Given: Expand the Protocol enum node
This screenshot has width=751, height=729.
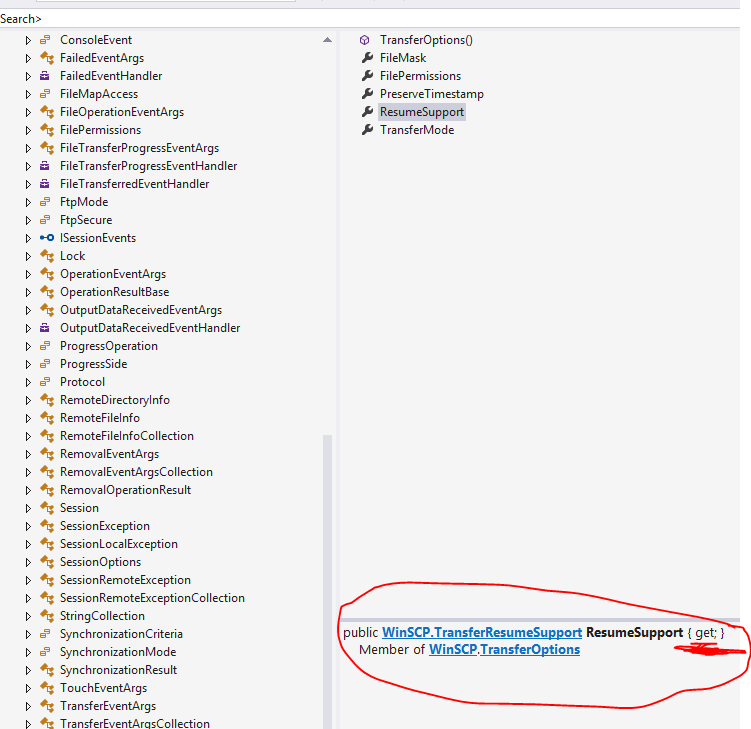Looking at the screenshot, I should pos(28,382).
